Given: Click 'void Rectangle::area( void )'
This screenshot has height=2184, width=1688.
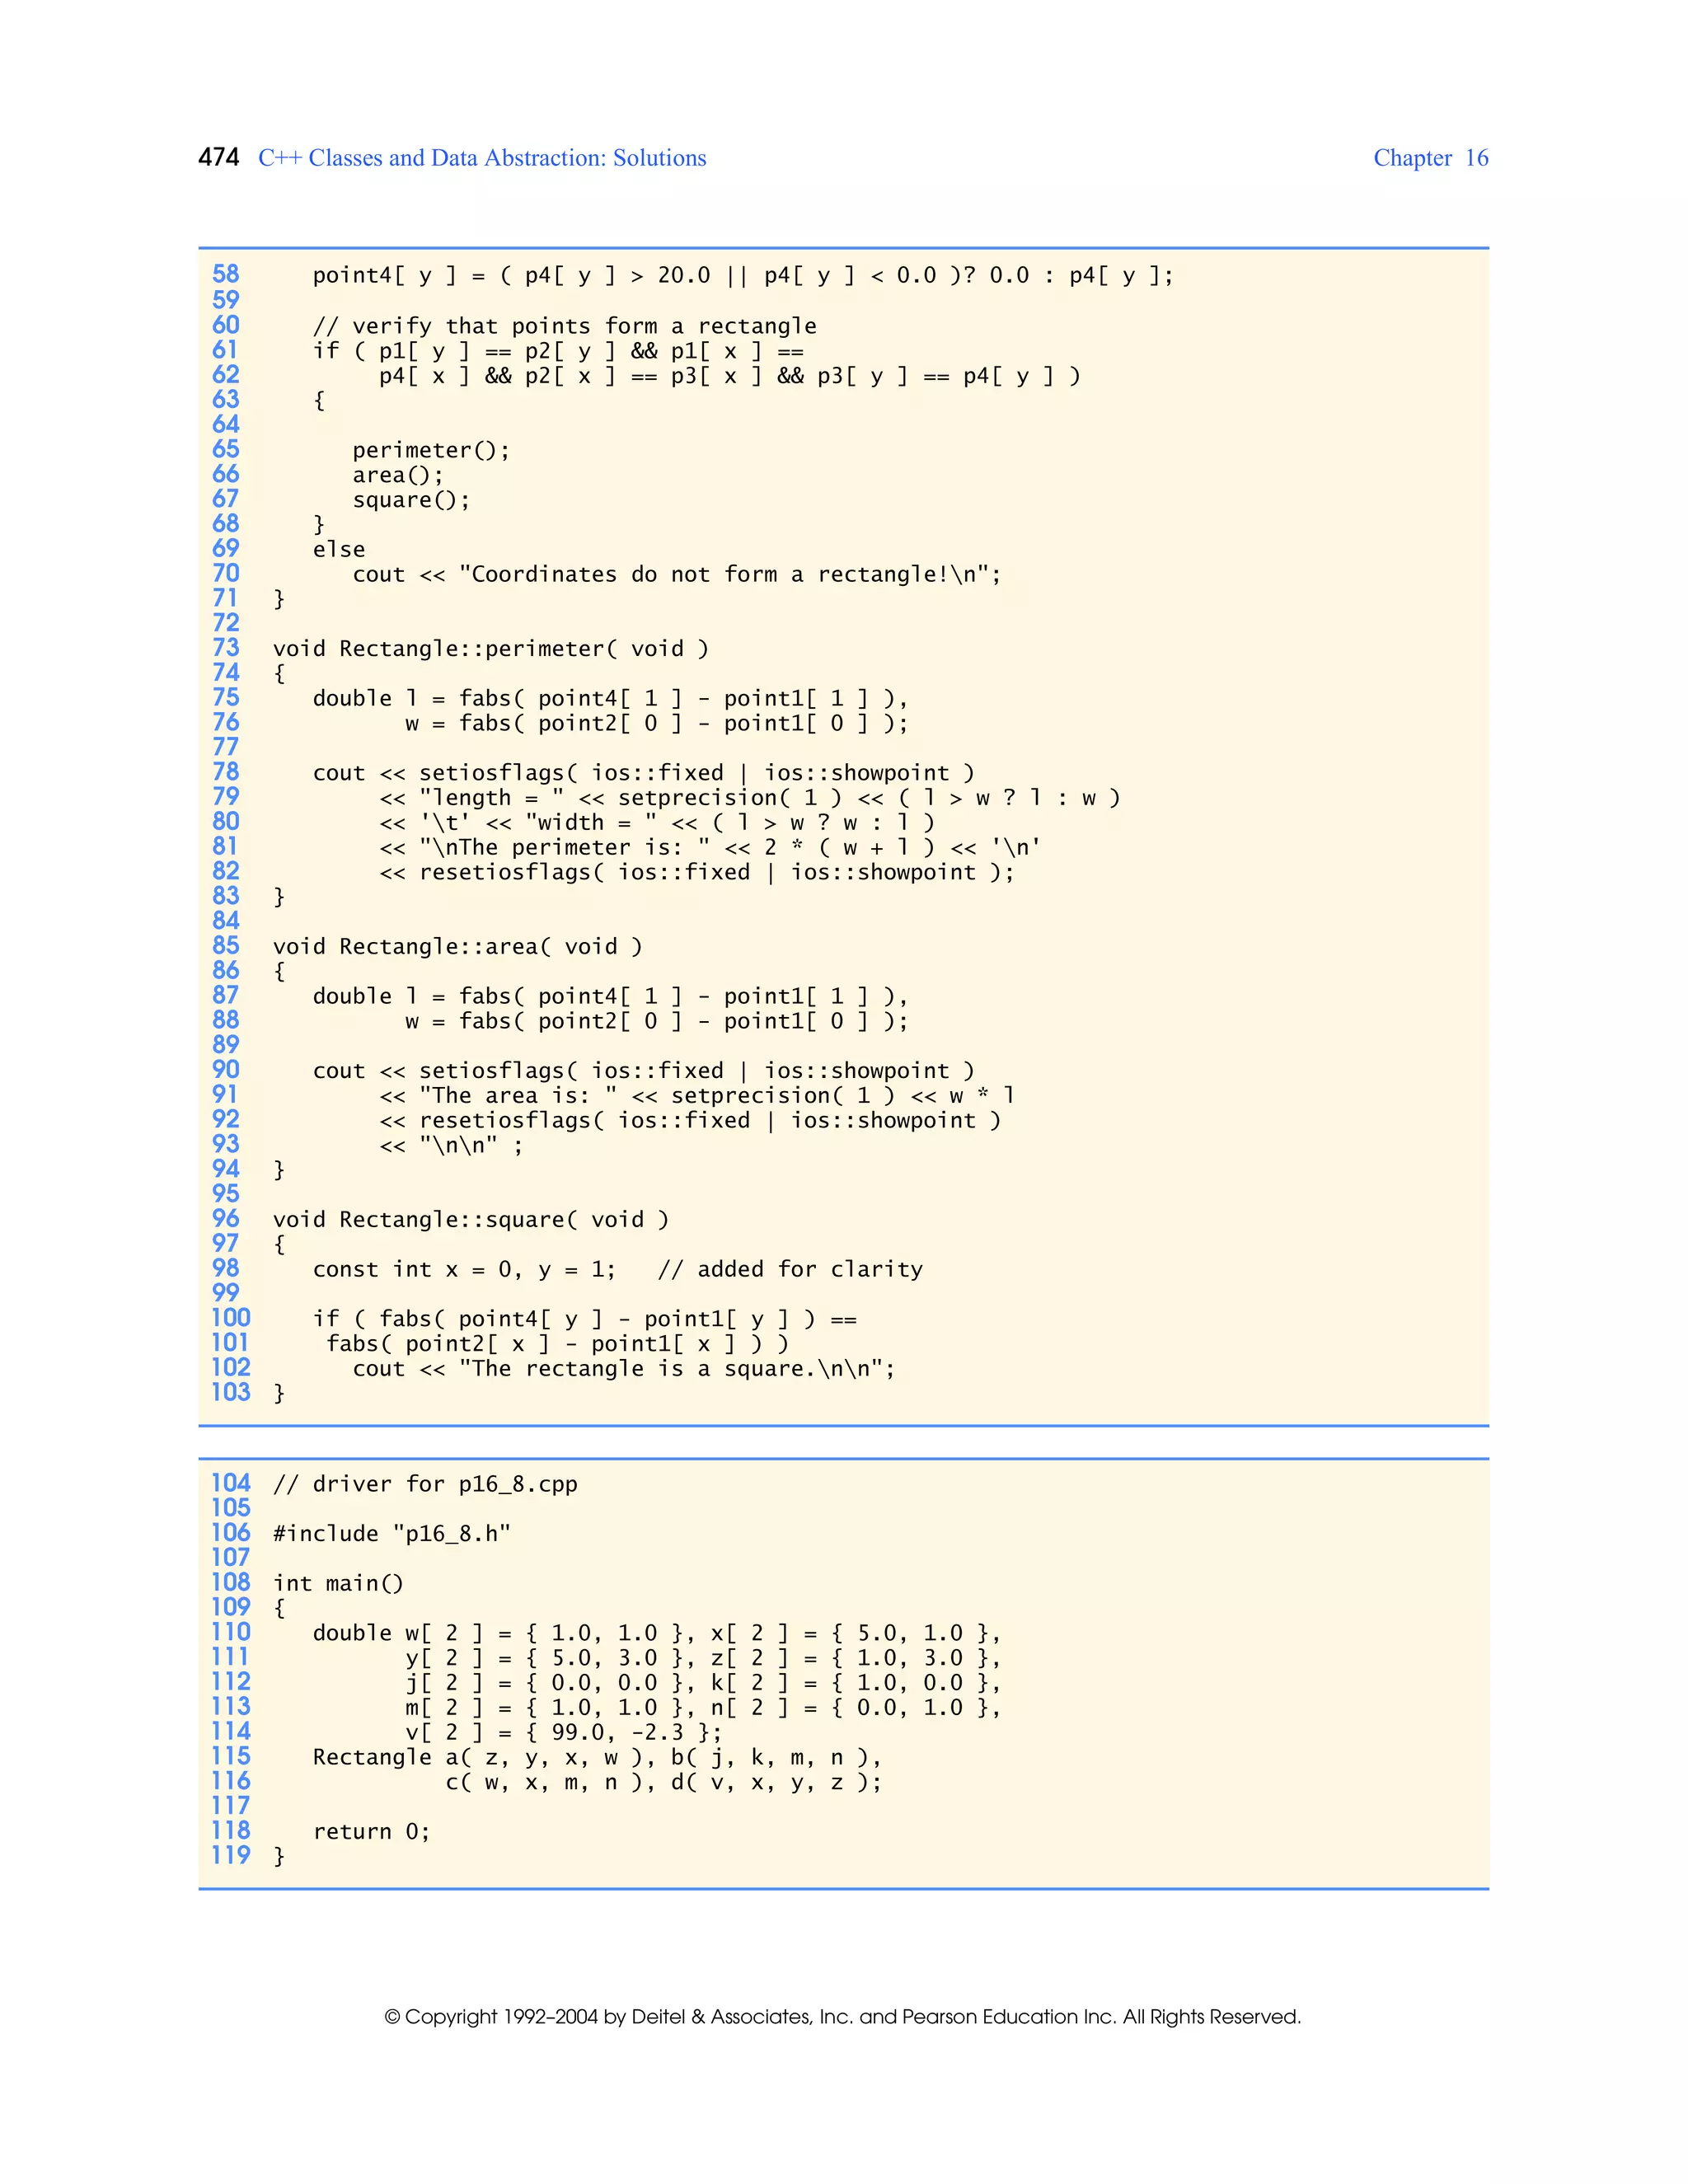Looking at the screenshot, I should [x=458, y=946].
